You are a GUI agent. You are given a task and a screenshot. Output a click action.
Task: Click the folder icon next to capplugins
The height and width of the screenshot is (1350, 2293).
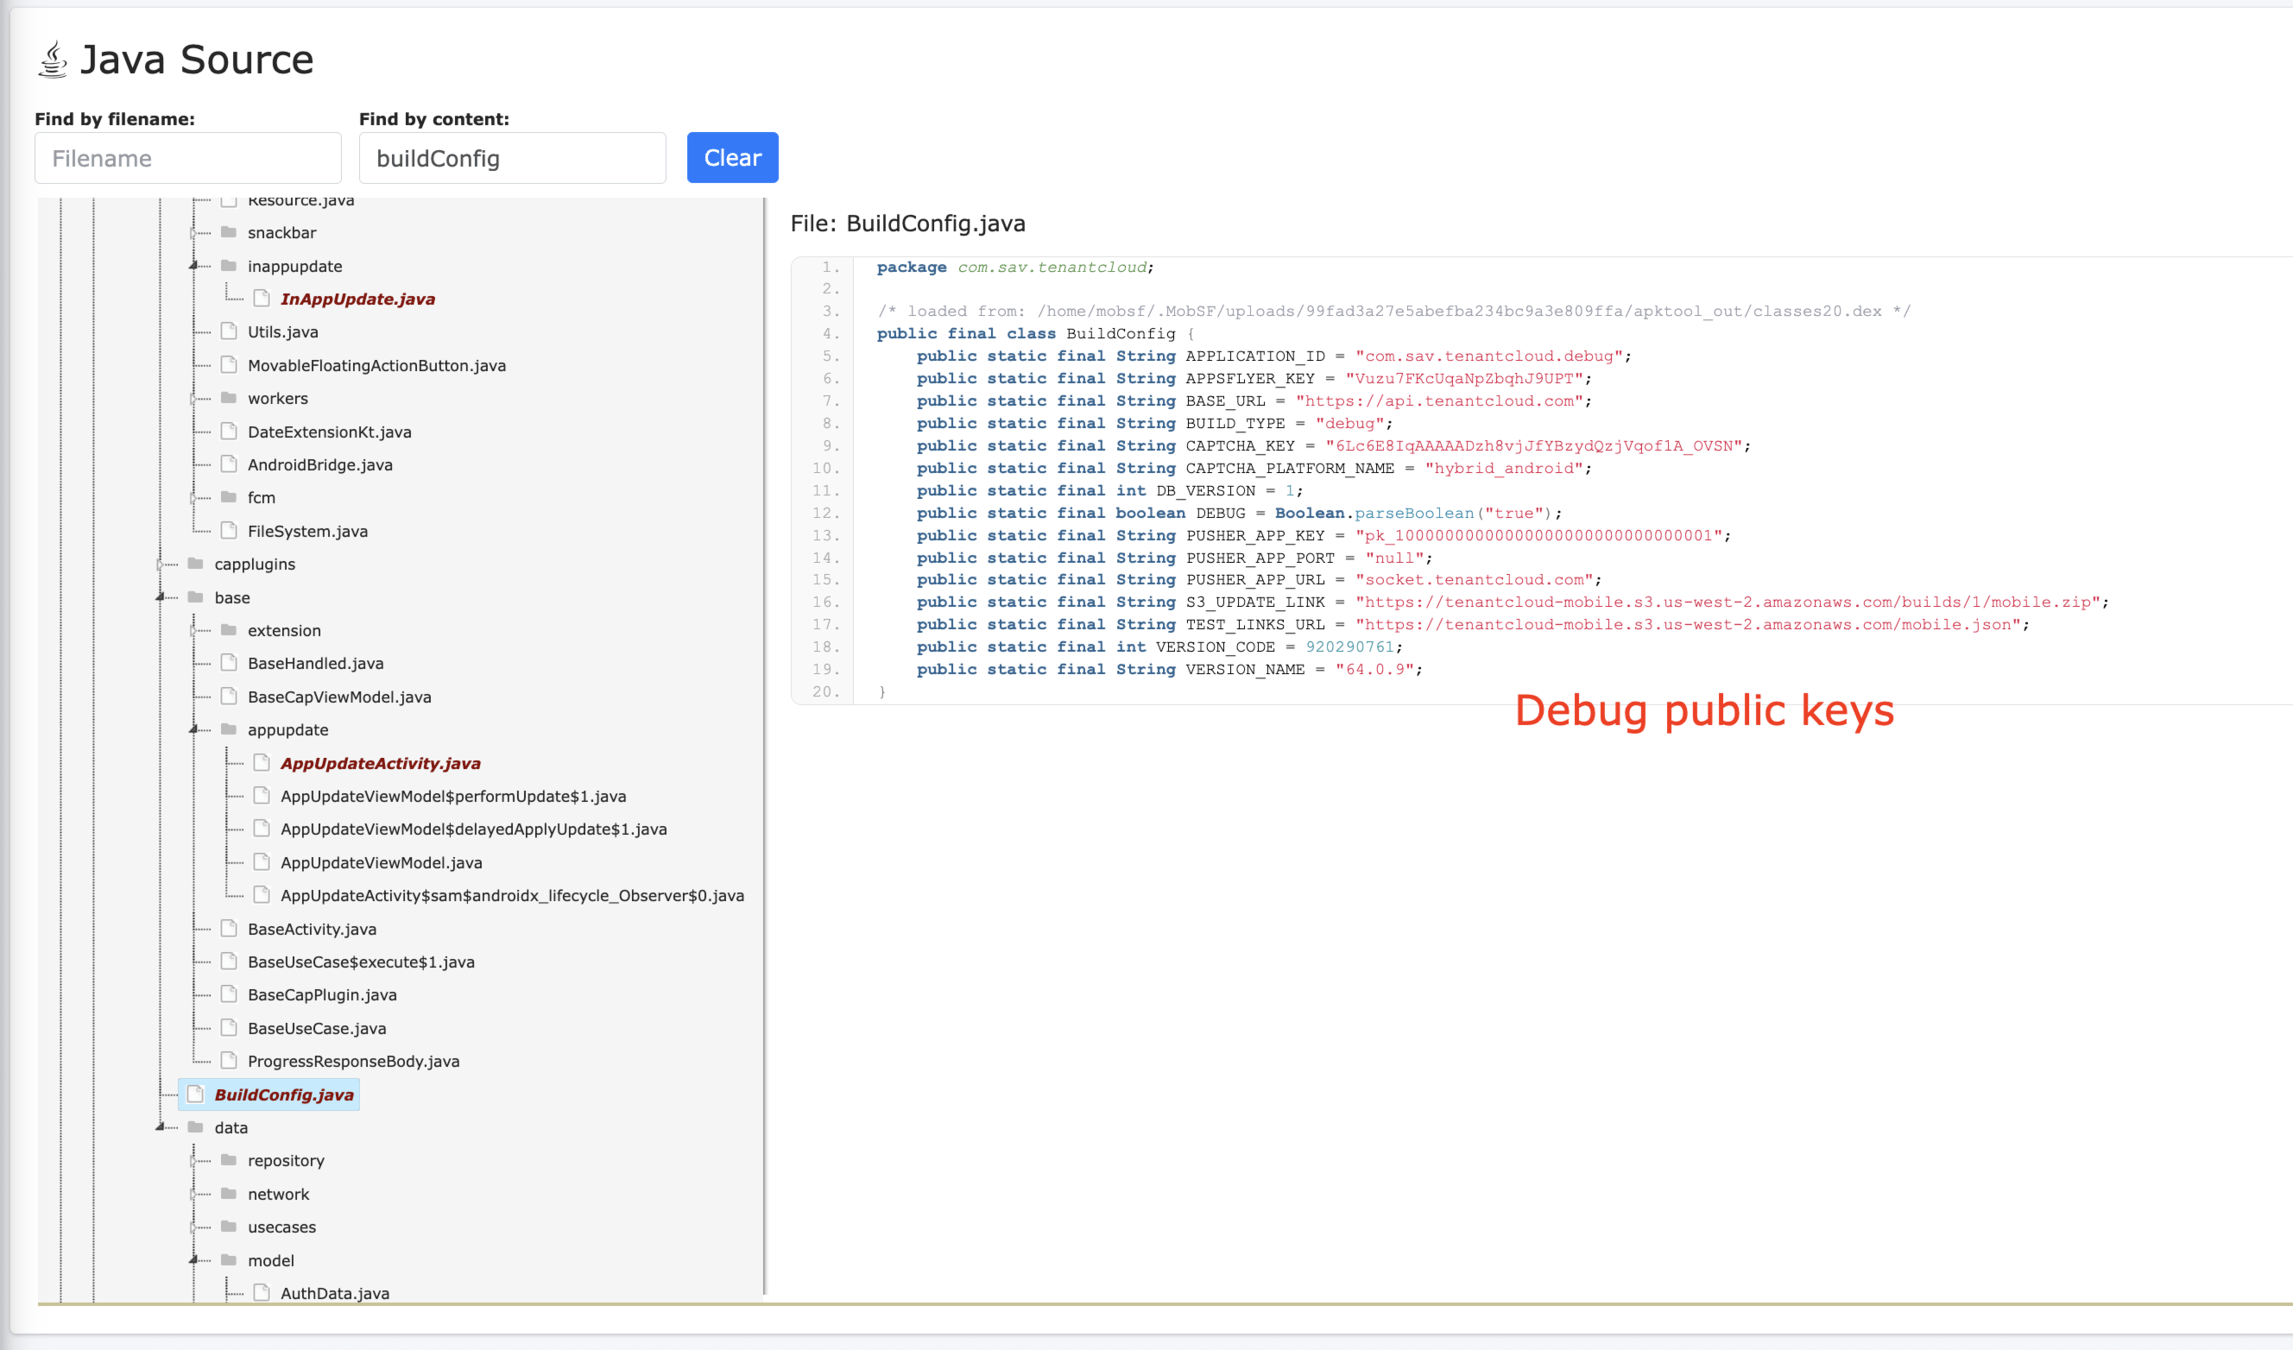coord(196,563)
